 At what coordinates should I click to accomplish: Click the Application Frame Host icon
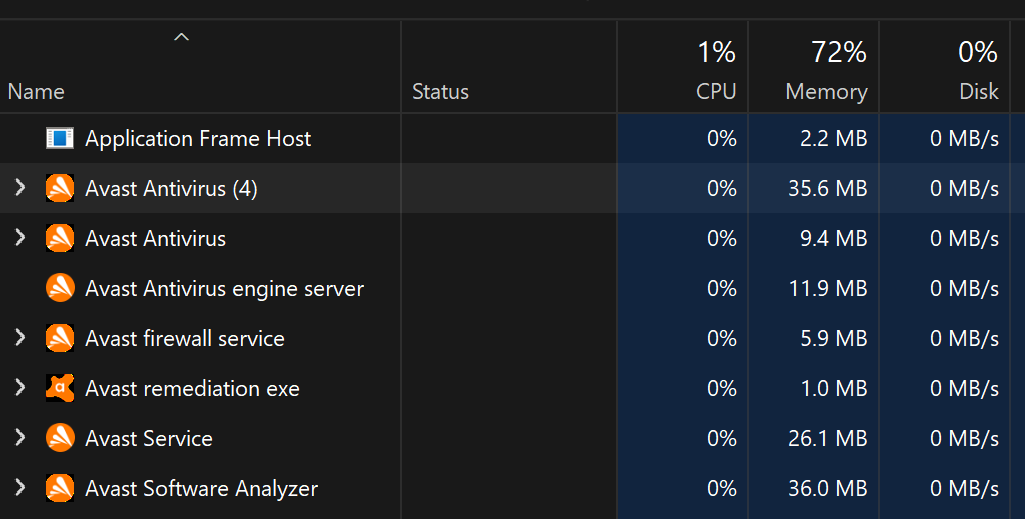[59, 138]
